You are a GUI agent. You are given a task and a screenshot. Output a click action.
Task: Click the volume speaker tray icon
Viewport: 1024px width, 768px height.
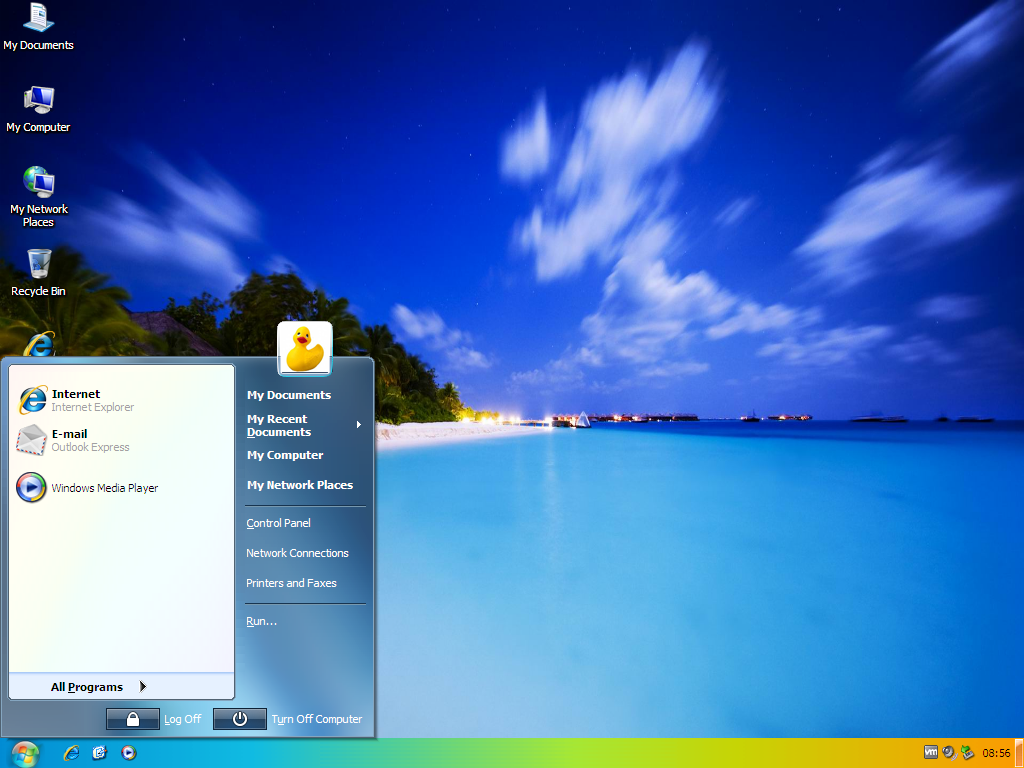coord(949,752)
